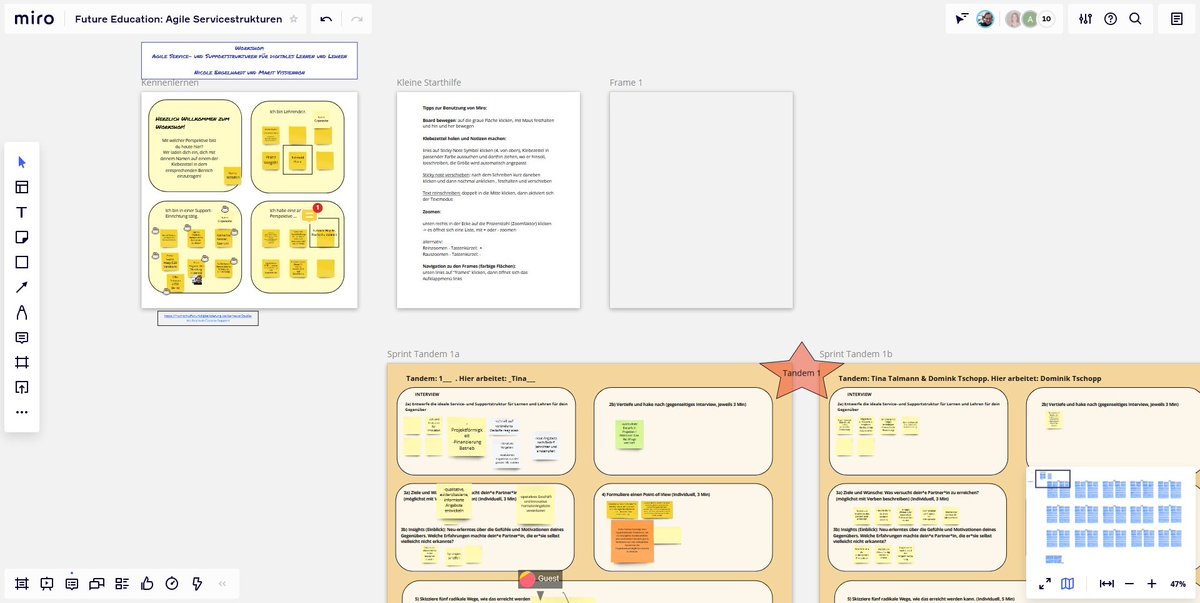Open the Notes panel icon

(1176, 19)
